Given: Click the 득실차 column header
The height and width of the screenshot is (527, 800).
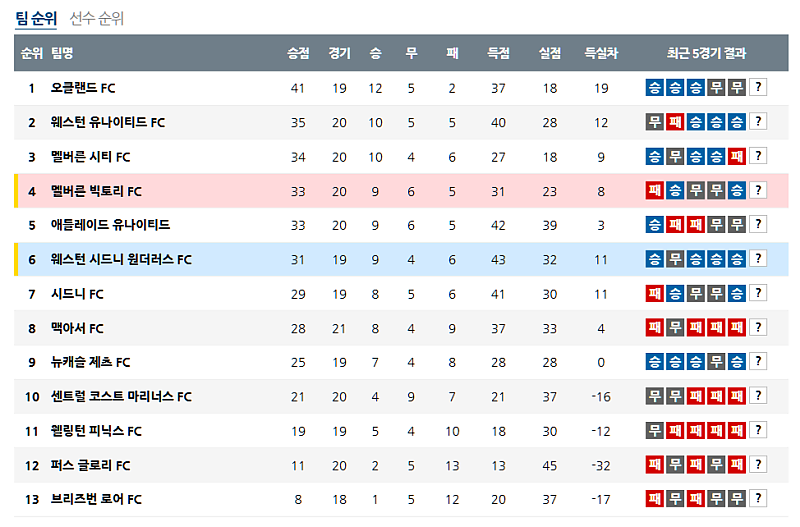Looking at the screenshot, I should click(x=601, y=53).
